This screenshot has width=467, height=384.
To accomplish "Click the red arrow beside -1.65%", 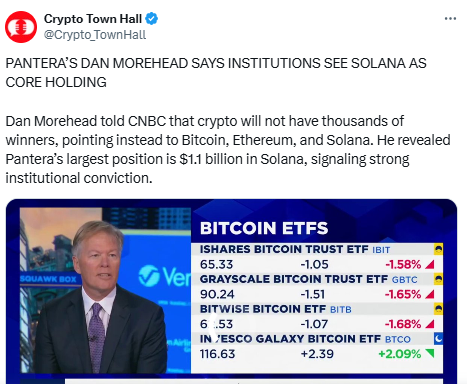I will (430, 294).
